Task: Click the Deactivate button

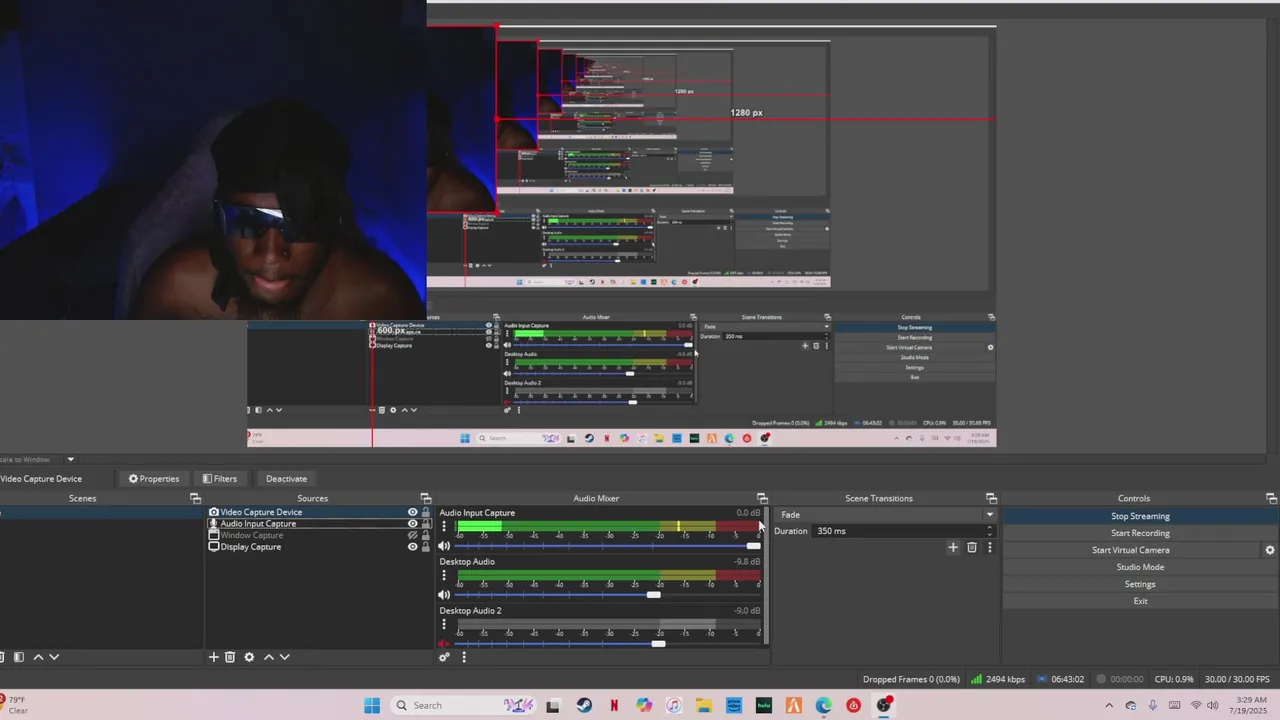Action: (x=286, y=479)
